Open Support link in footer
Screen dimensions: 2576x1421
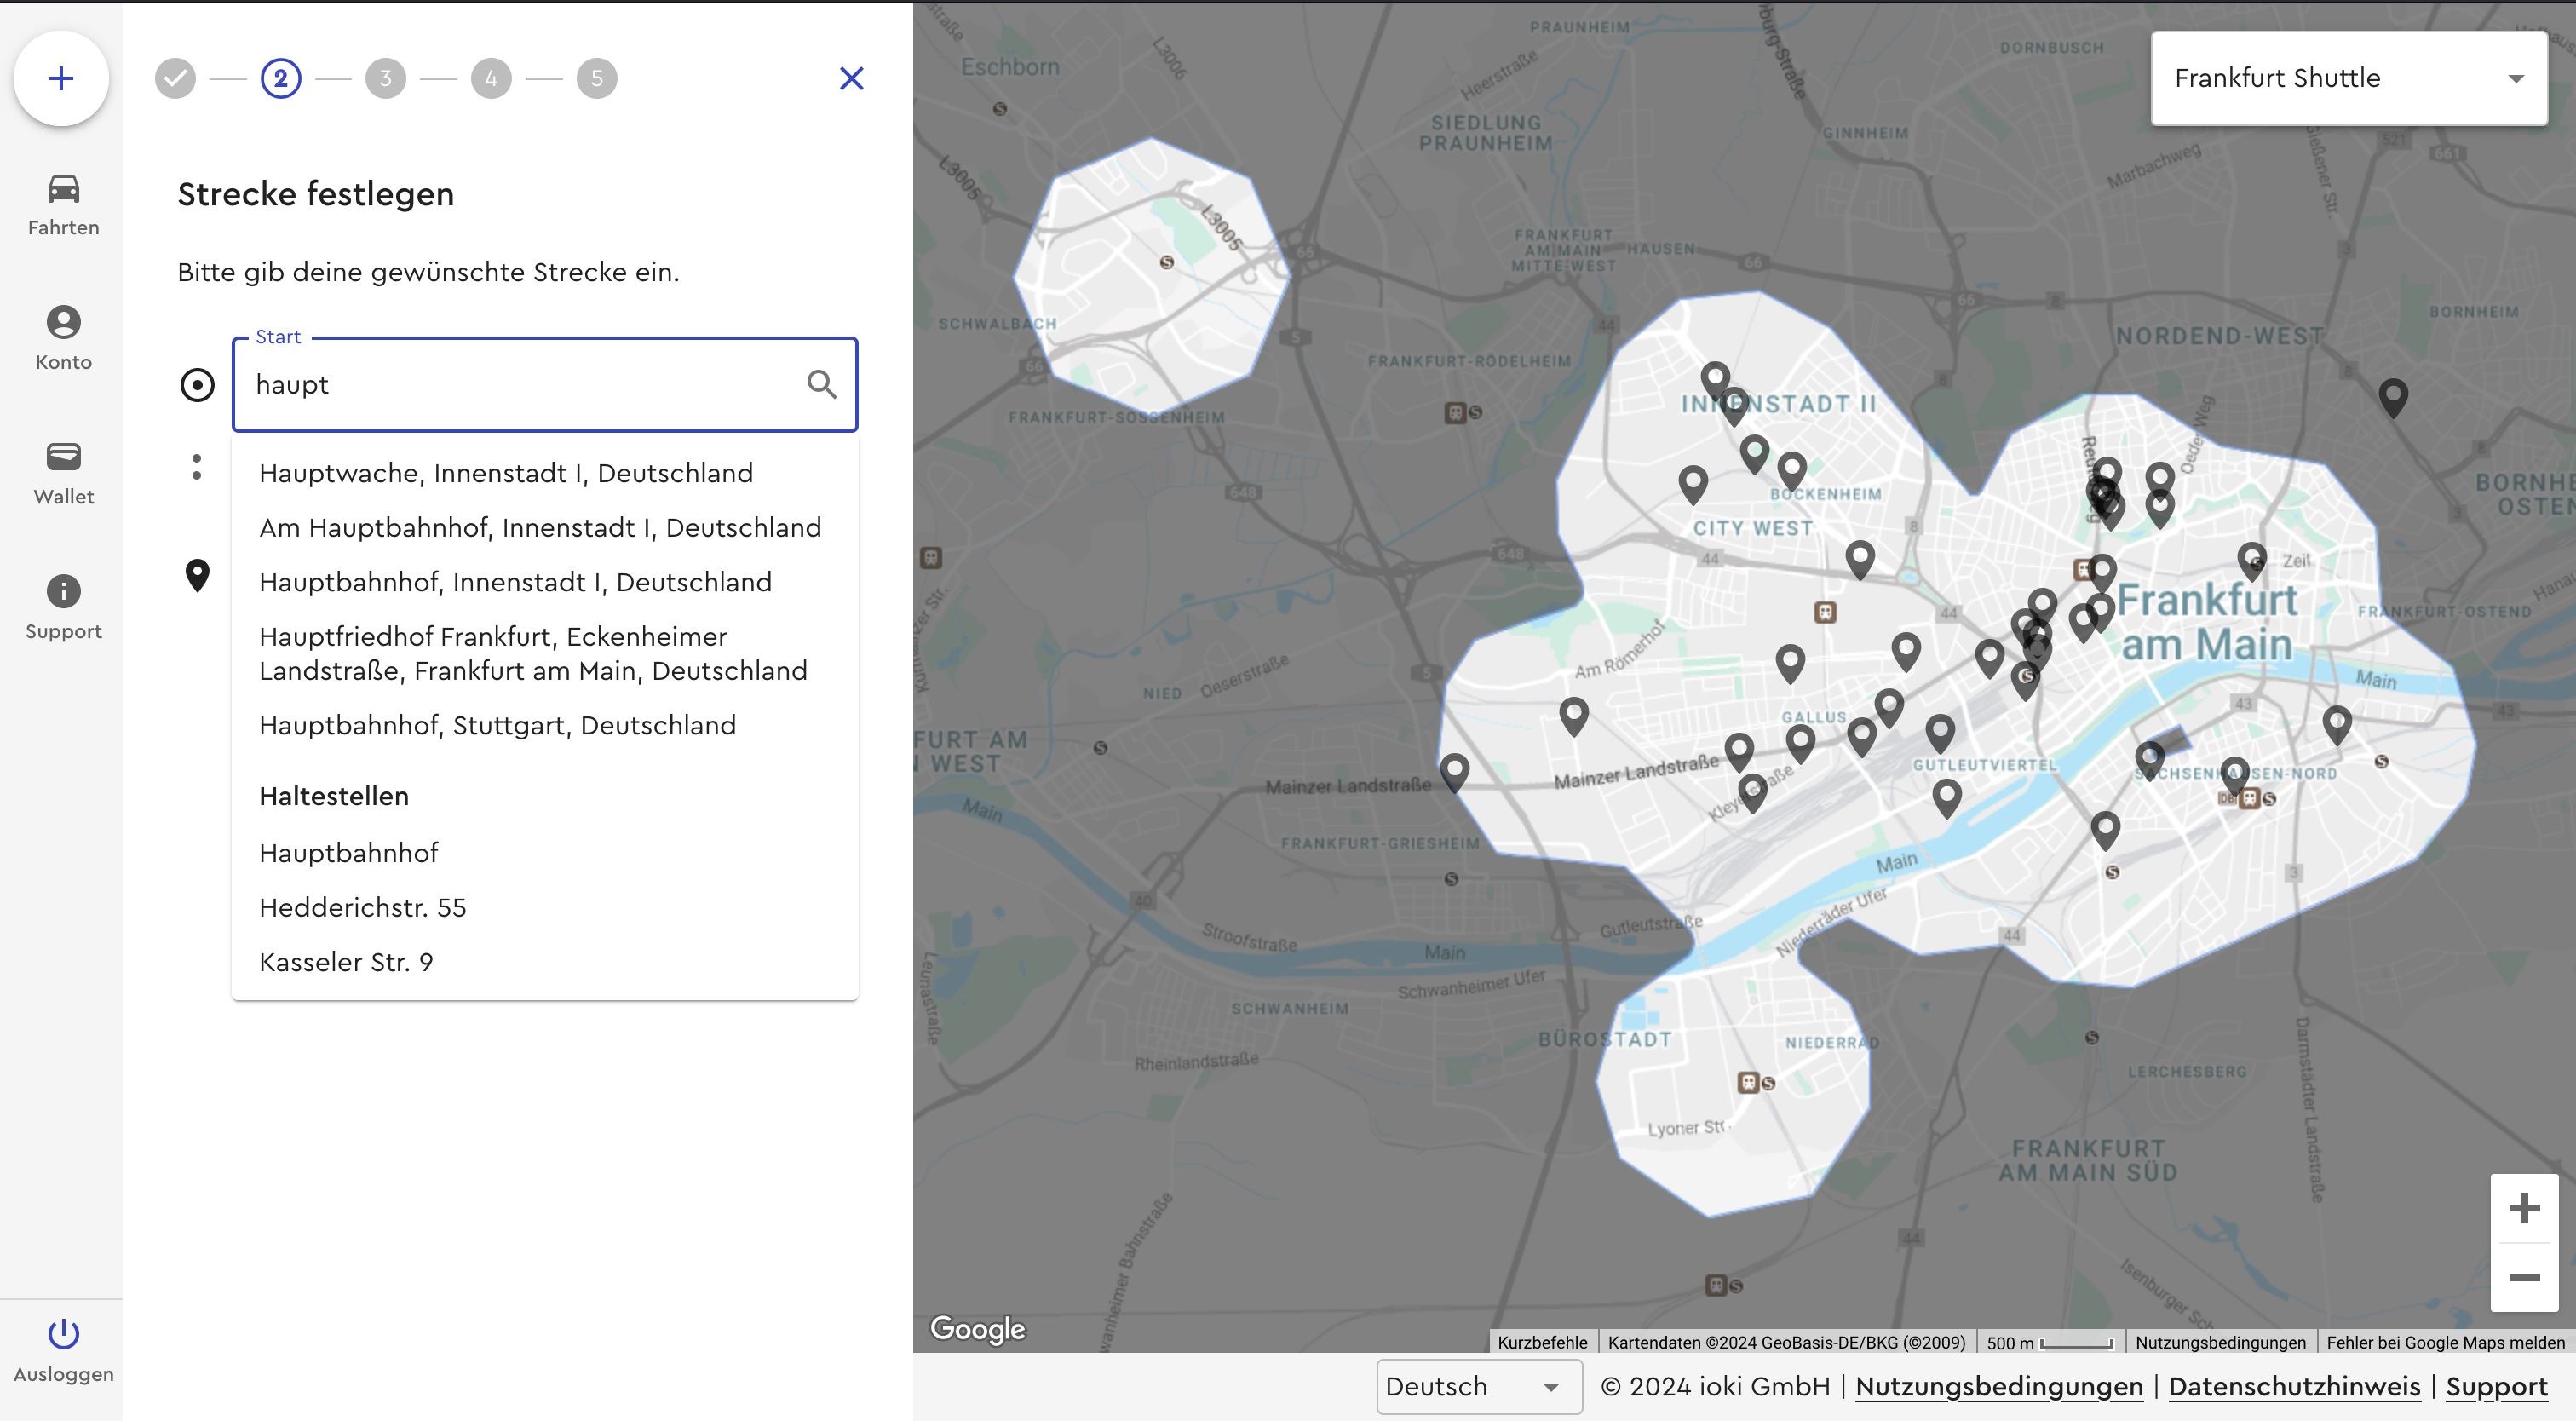(x=2496, y=1386)
